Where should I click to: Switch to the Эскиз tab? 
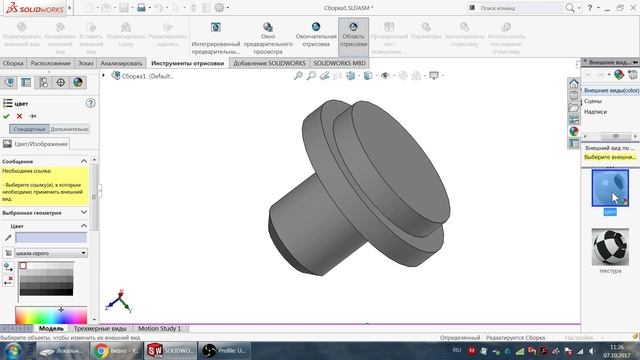pos(86,63)
